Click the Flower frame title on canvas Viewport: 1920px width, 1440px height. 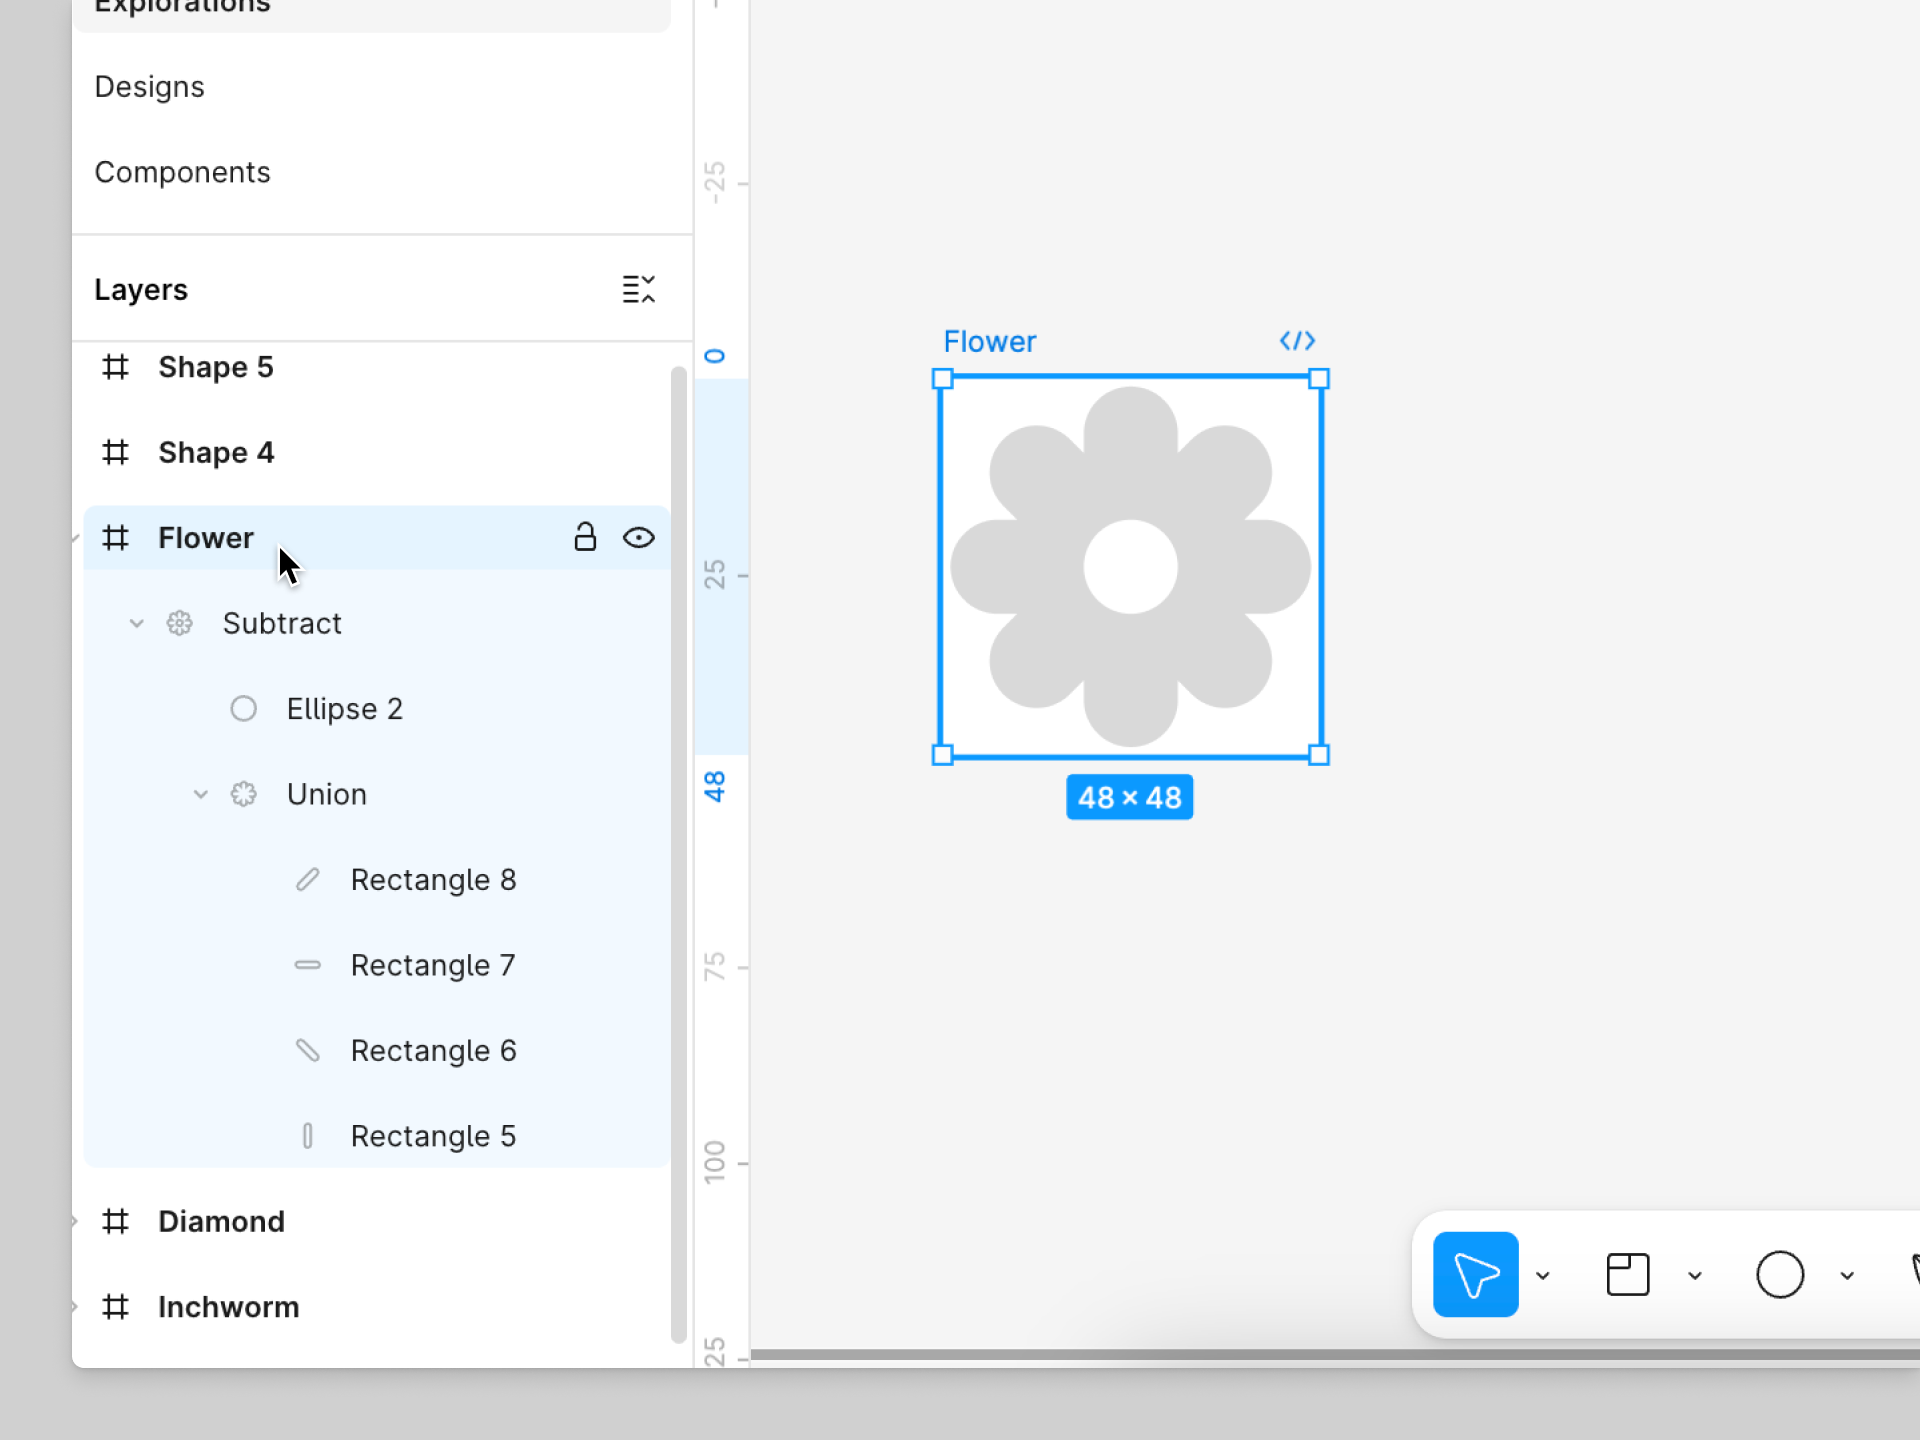pyautogui.click(x=989, y=342)
